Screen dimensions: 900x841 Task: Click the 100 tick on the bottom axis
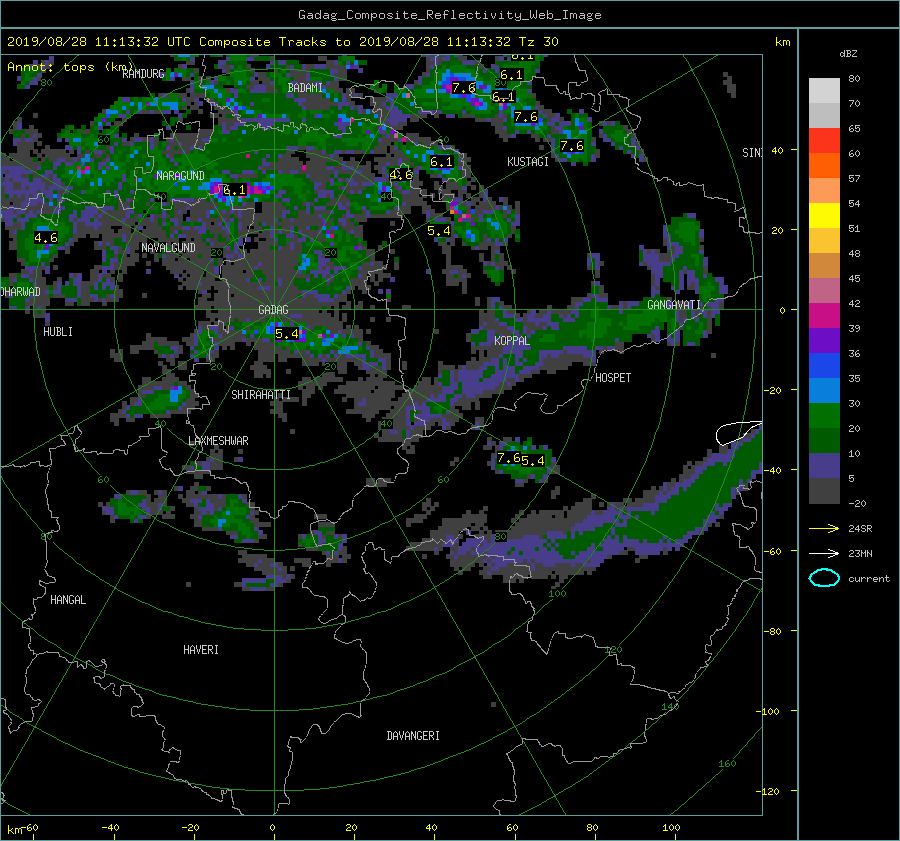pyautogui.click(x=670, y=828)
